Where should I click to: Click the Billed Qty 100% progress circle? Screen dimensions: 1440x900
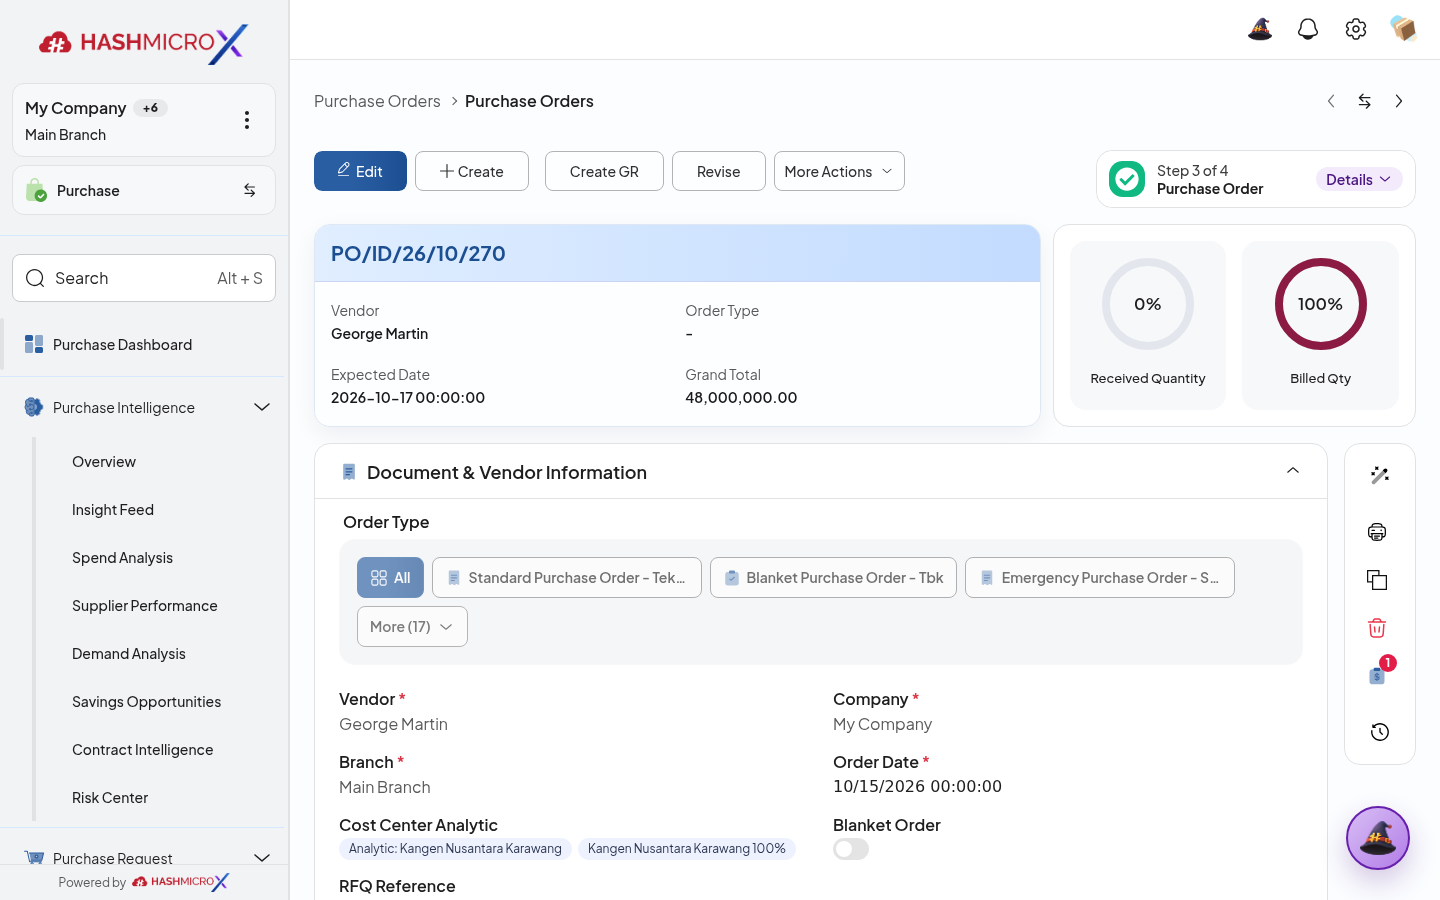pyautogui.click(x=1320, y=304)
